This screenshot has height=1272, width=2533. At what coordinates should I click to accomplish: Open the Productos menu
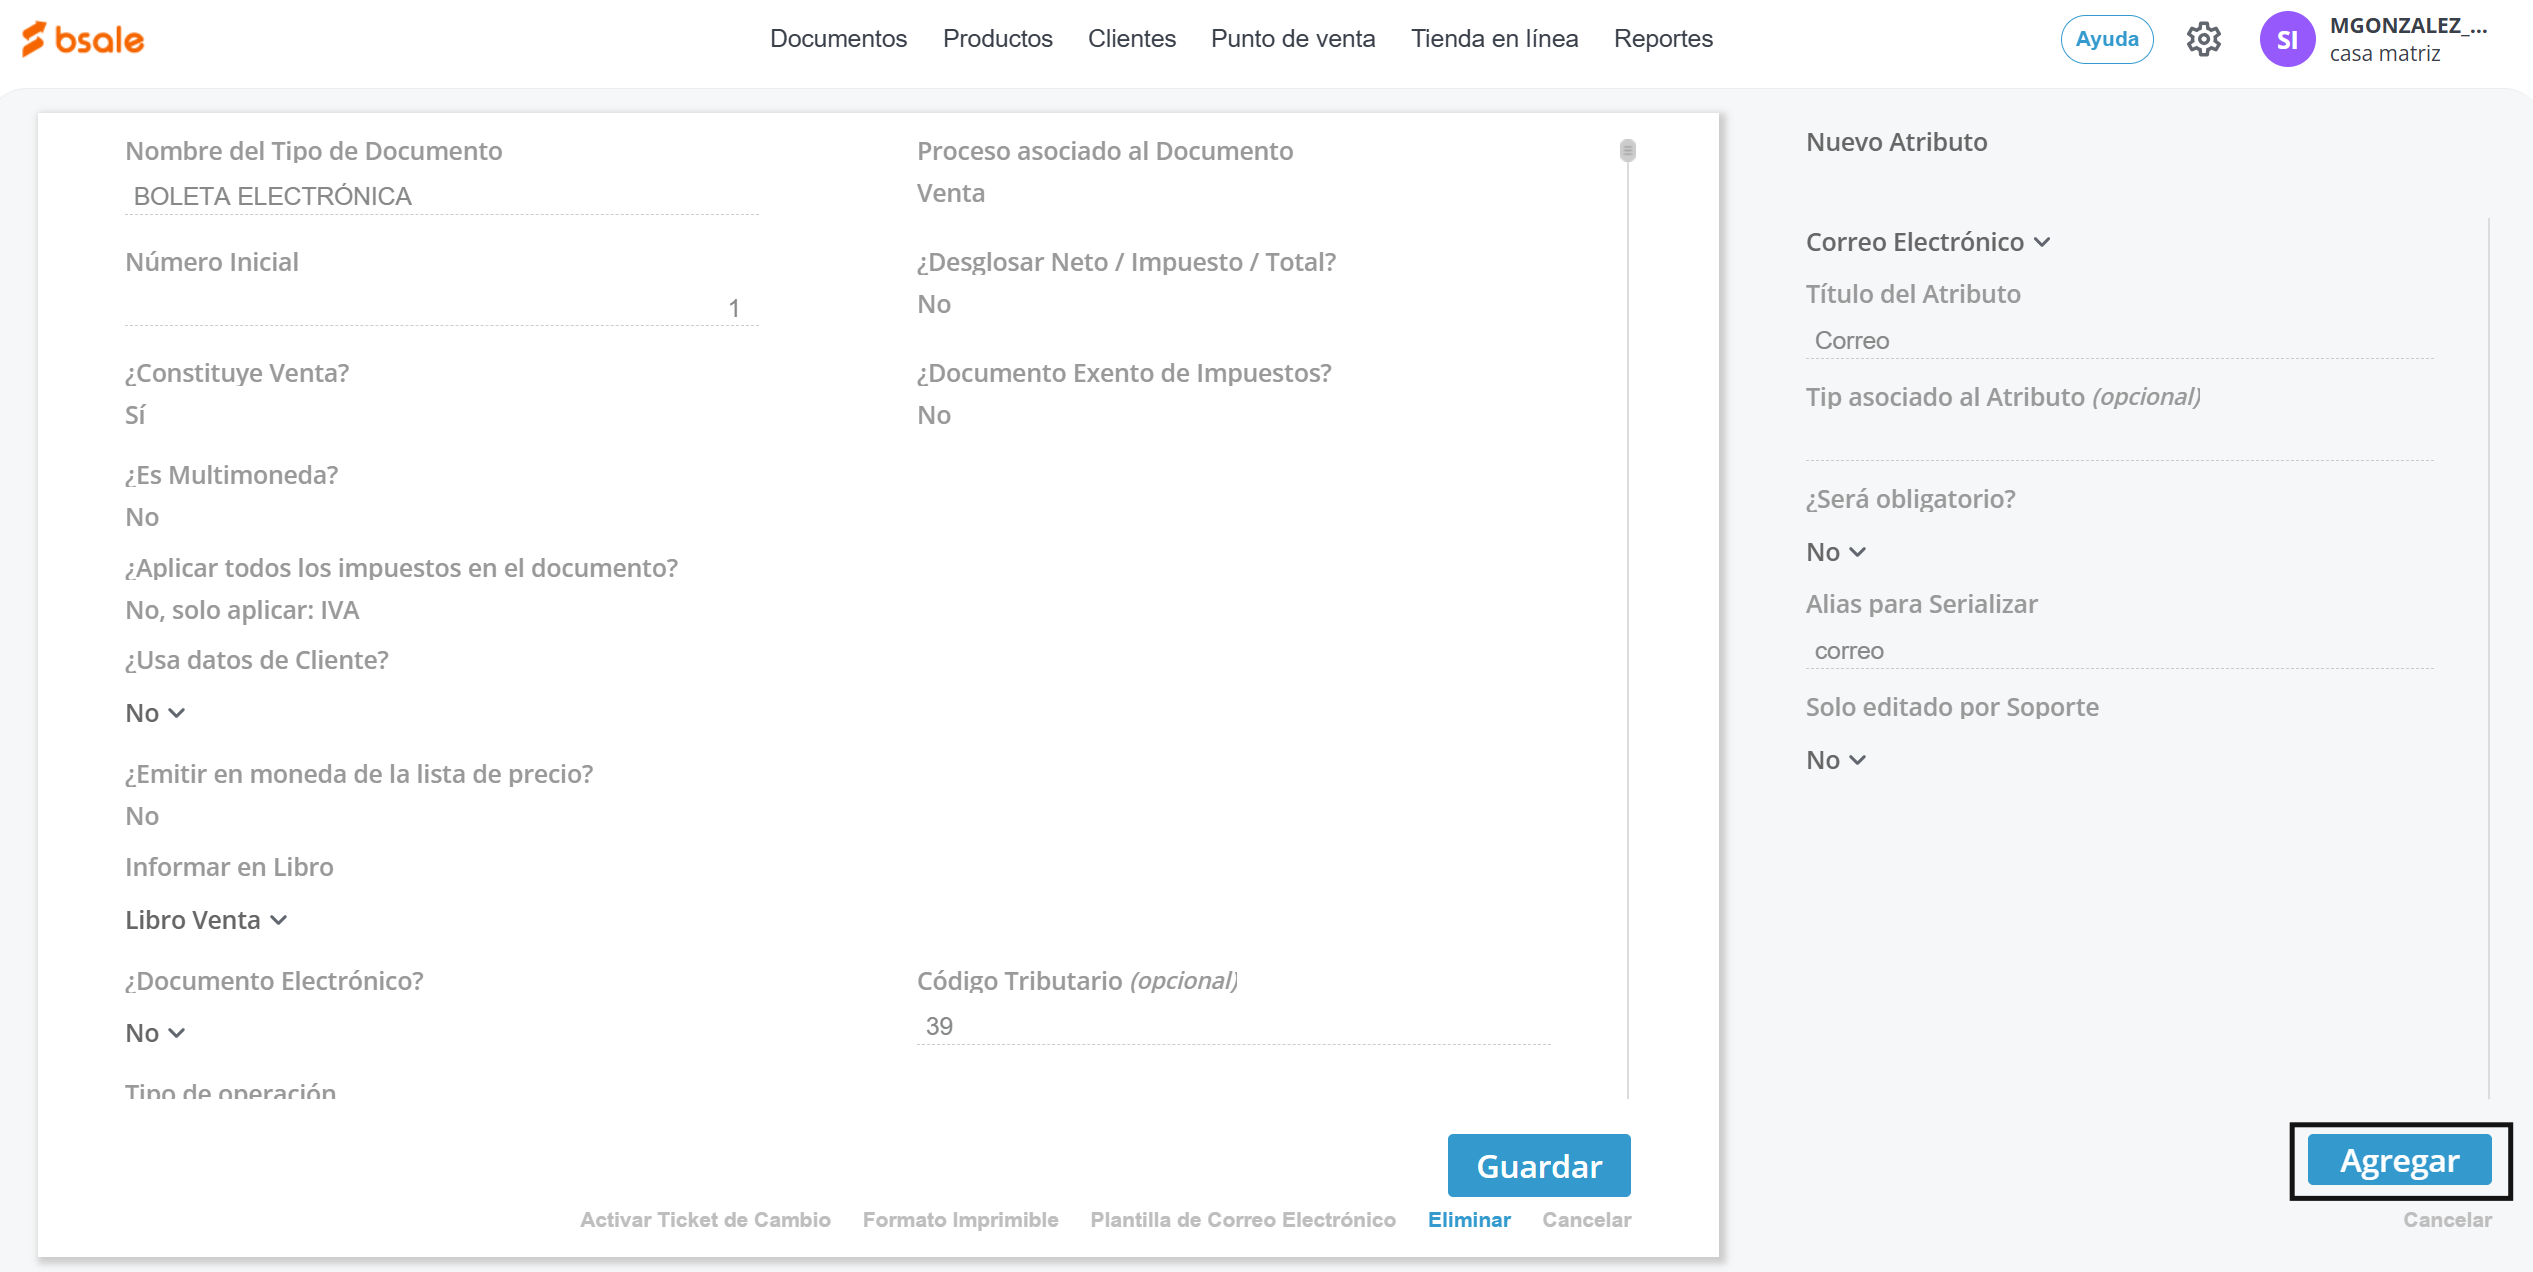[x=997, y=39]
